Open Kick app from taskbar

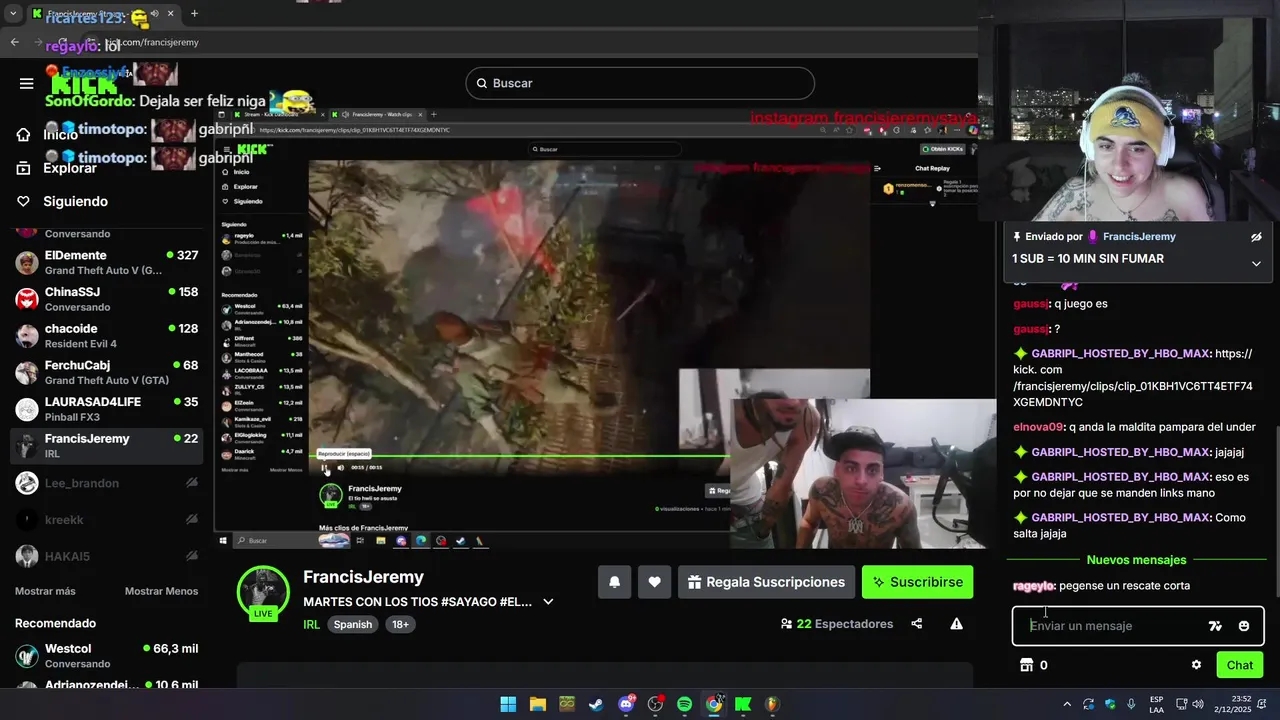(x=743, y=704)
